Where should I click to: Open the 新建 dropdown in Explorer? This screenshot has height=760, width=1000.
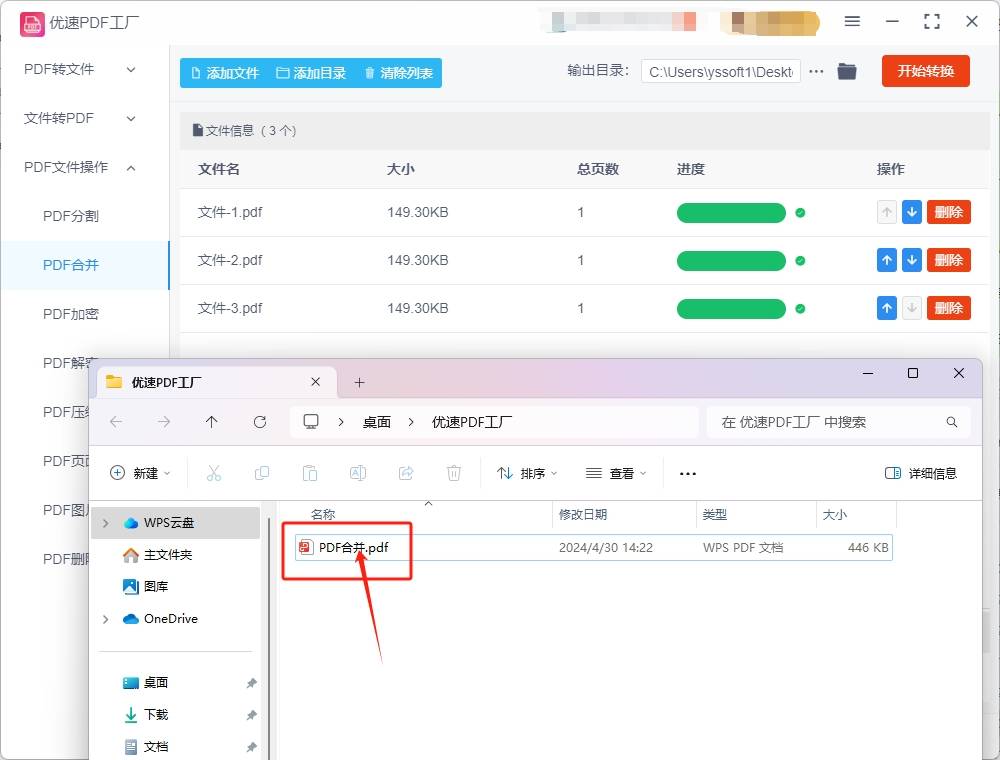(140, 473)
